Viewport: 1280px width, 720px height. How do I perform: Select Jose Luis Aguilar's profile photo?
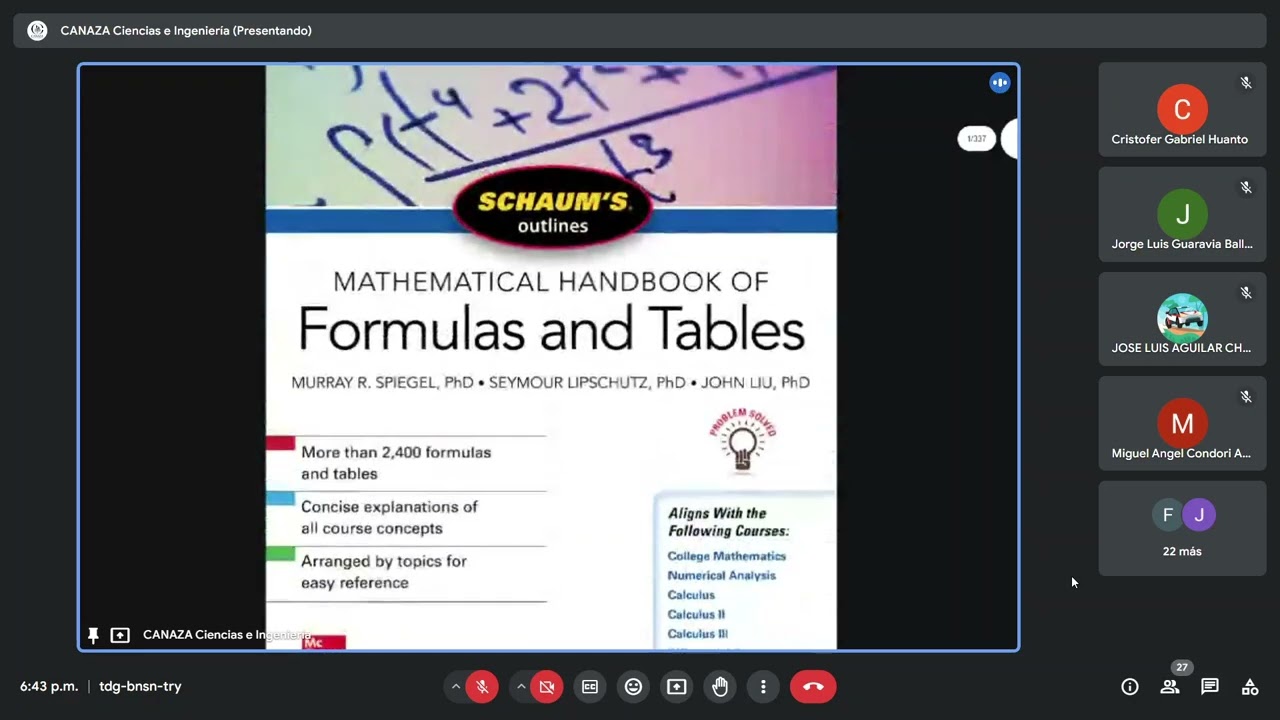coord(1182,318)
